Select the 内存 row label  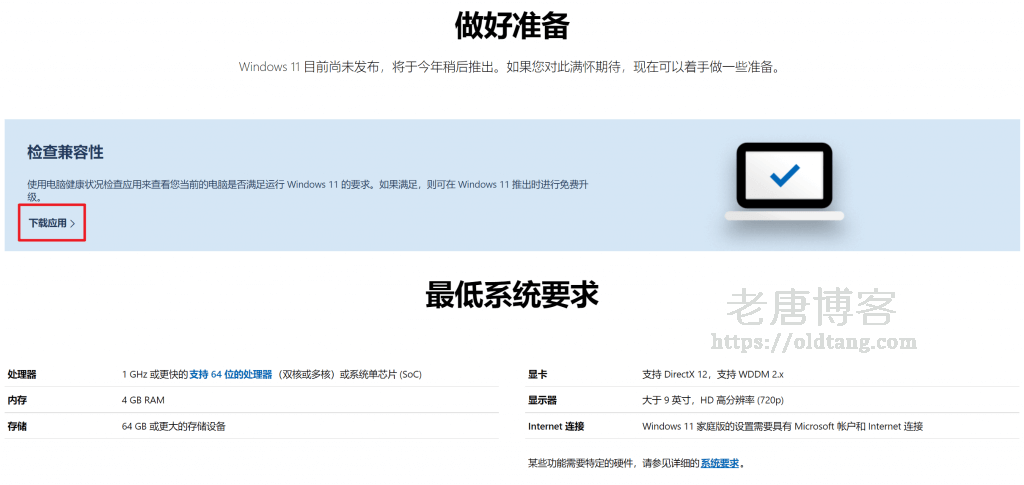[x=17, y=400]
